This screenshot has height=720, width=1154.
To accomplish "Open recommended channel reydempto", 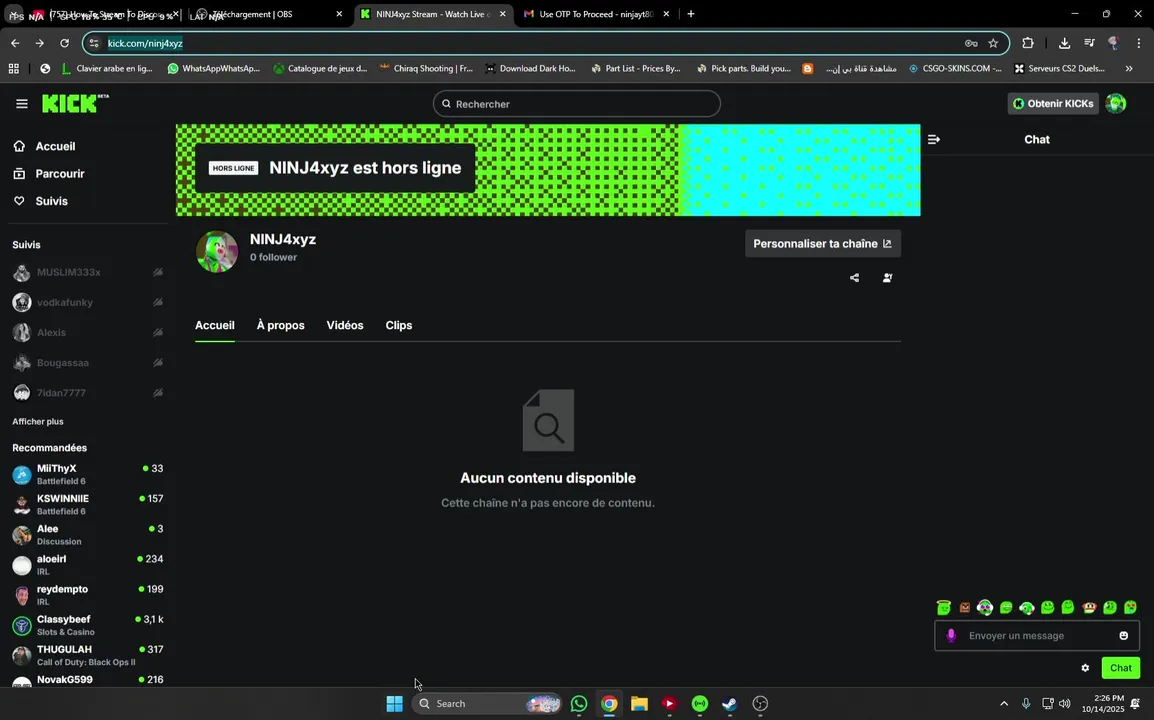I will [x=88, y=596].
